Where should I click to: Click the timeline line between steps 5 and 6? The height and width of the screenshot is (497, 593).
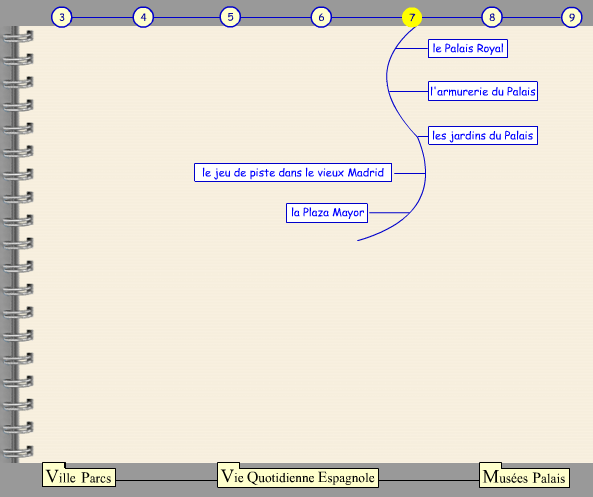coord(275,17)
